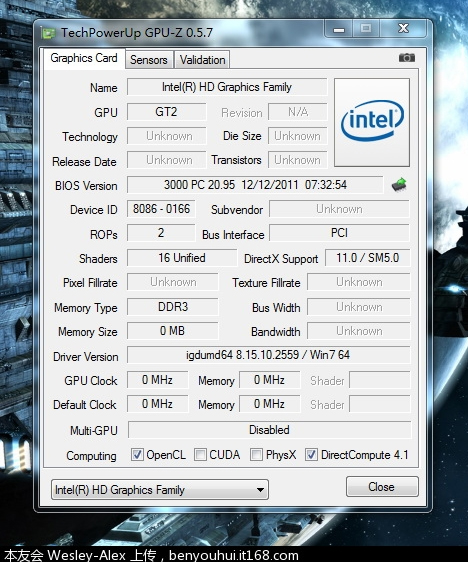Screen dimensions: 468x562
Task: Click the Driver Version field
Action: click(x=268, y=355)
